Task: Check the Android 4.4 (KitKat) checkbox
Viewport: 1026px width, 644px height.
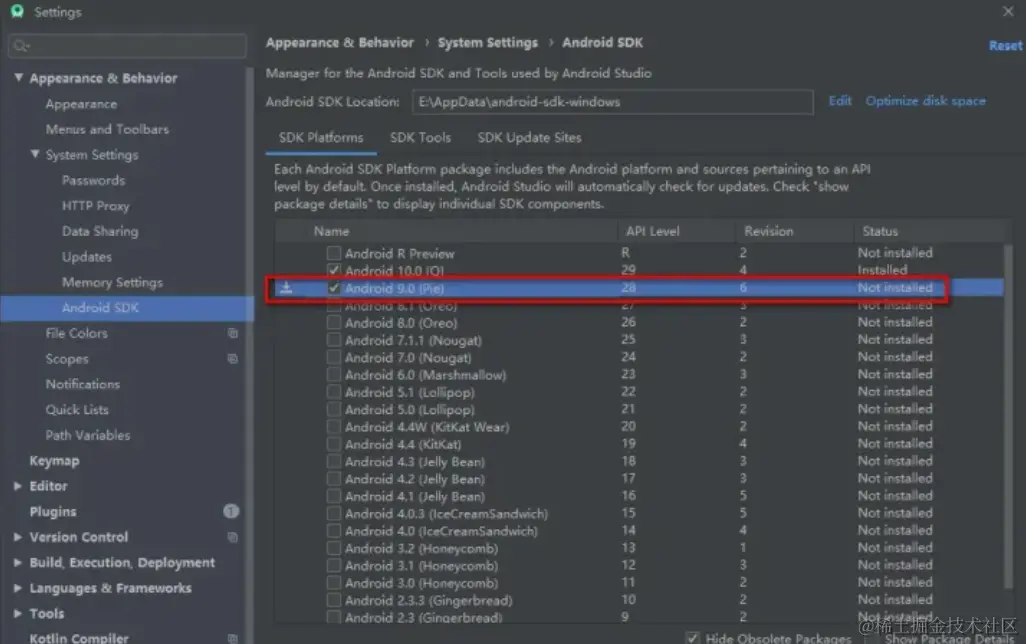Action: click(334, 444)
